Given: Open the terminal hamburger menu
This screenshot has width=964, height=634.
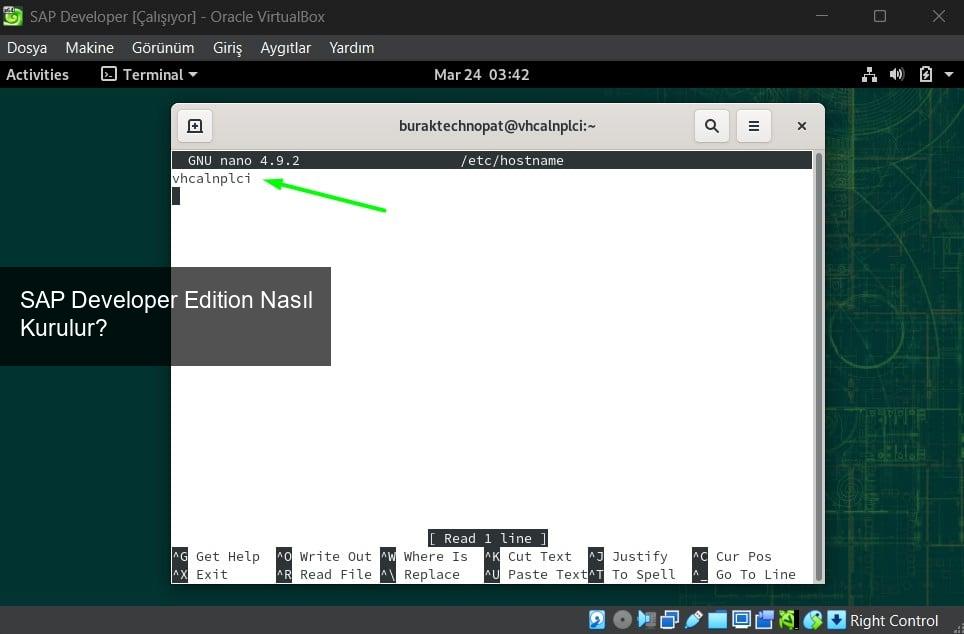Looking at the screenshot, I should click(x=754, y=126).
